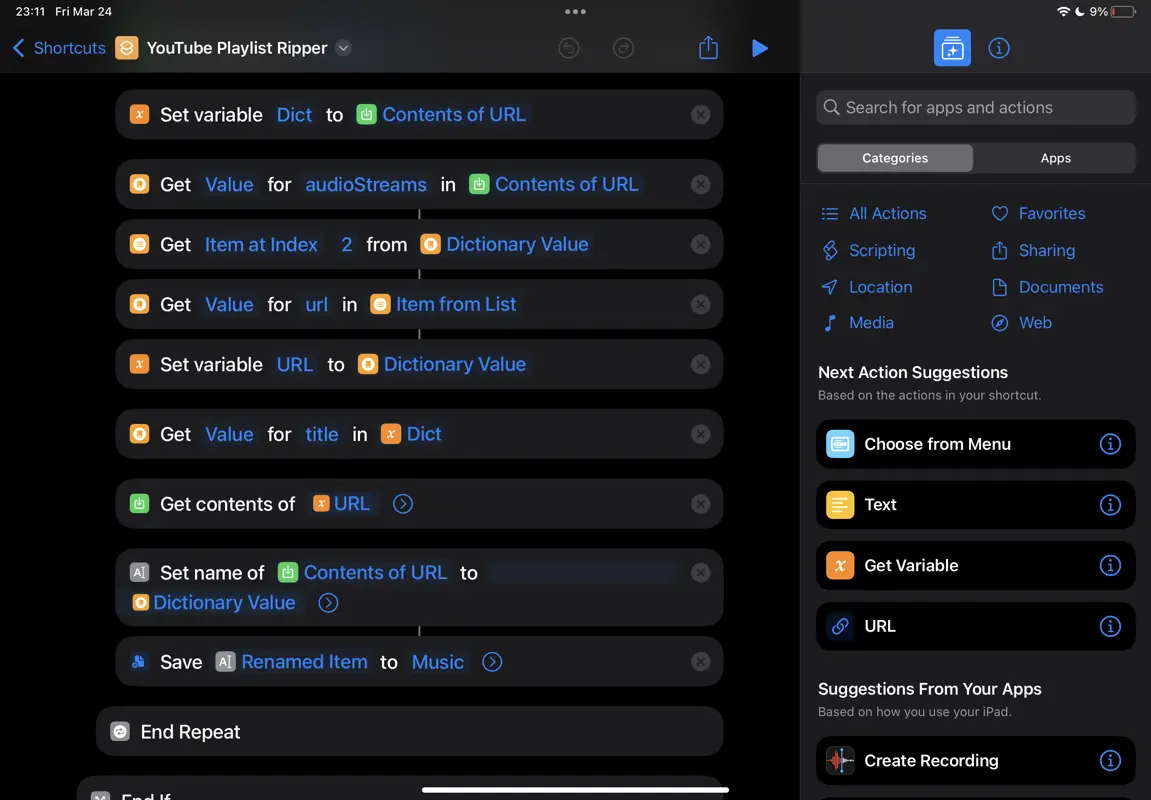
Task: Open the All Actions list
Action: click(x=886, y=213)
